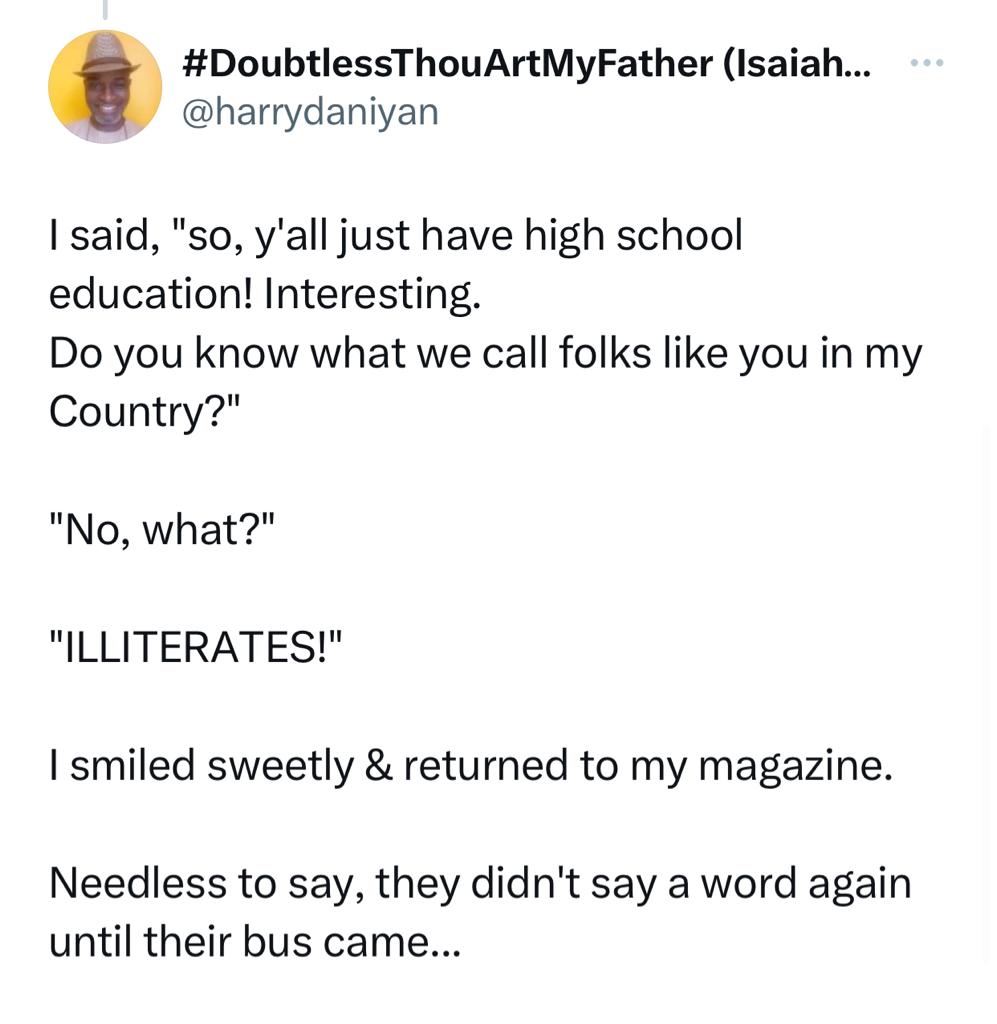The width and height of the screenshot is (997, 1024).
Task: Click the word "magazine." in the tweet
Action: 794,766
